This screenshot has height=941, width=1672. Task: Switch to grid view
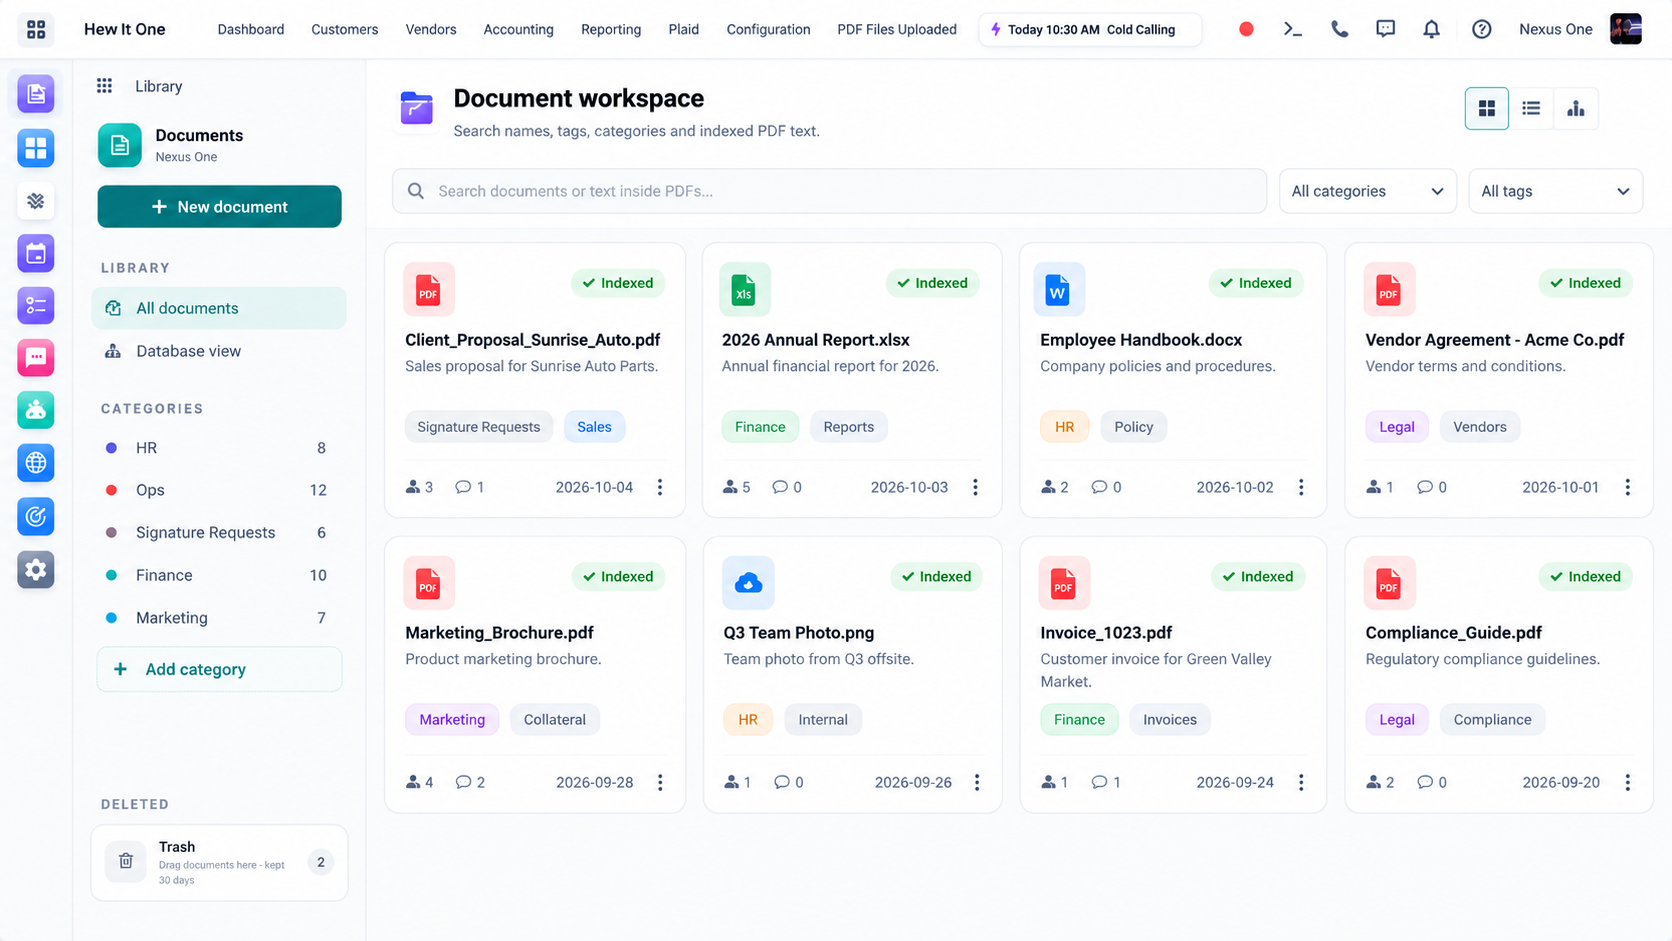pos(1487,108)
